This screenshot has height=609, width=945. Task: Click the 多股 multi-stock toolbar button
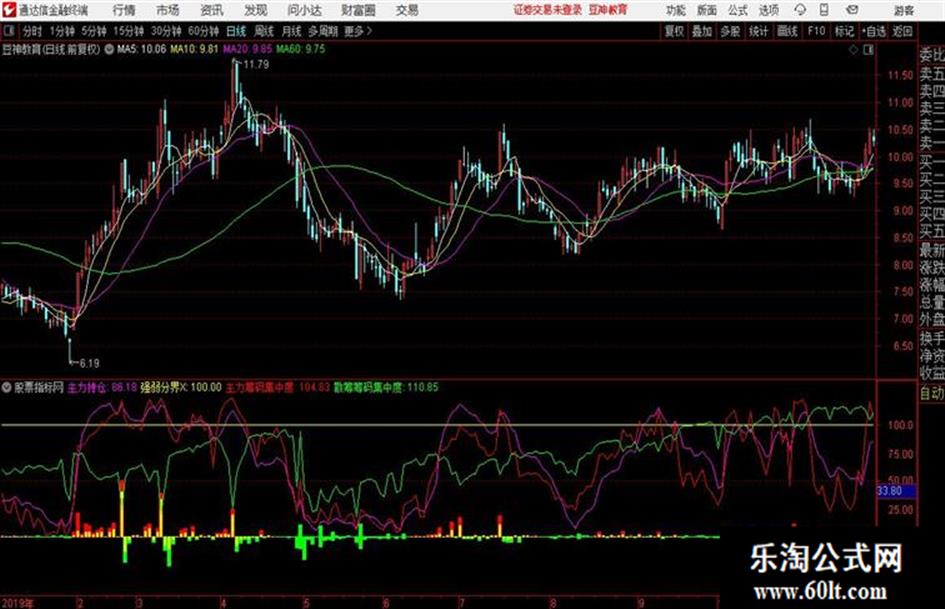pos(730,31)
